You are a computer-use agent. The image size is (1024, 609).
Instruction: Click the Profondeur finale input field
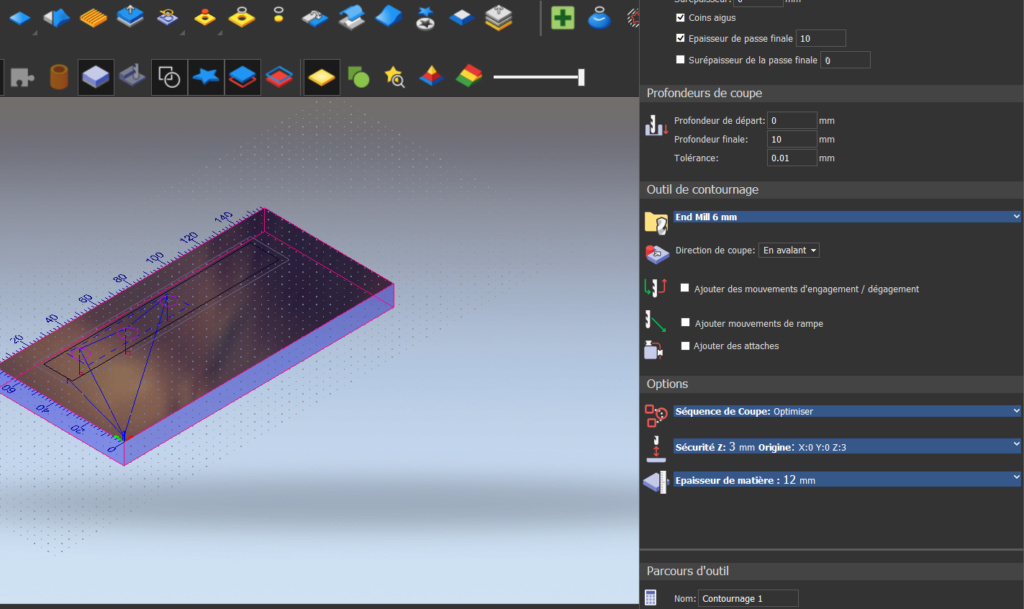(792, 139)
